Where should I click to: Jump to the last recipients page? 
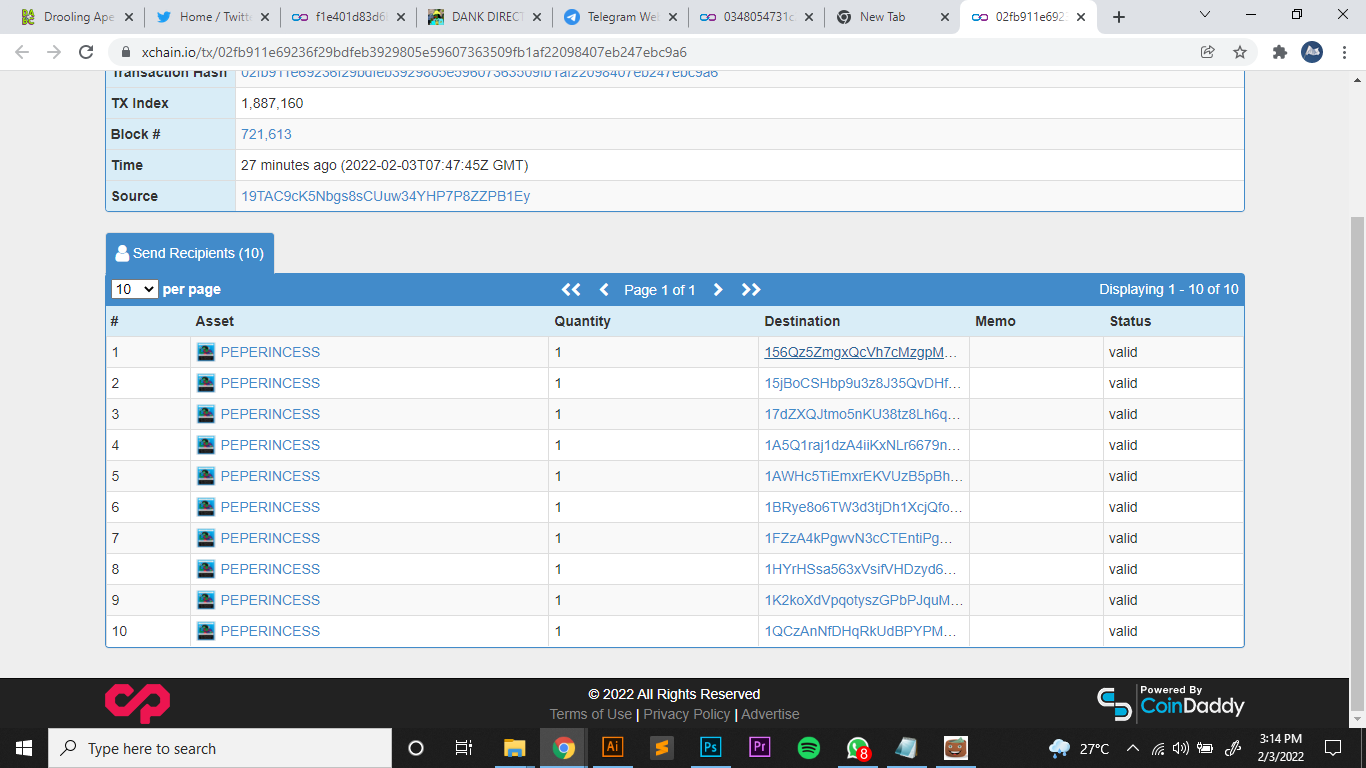(x=751, y=289)
